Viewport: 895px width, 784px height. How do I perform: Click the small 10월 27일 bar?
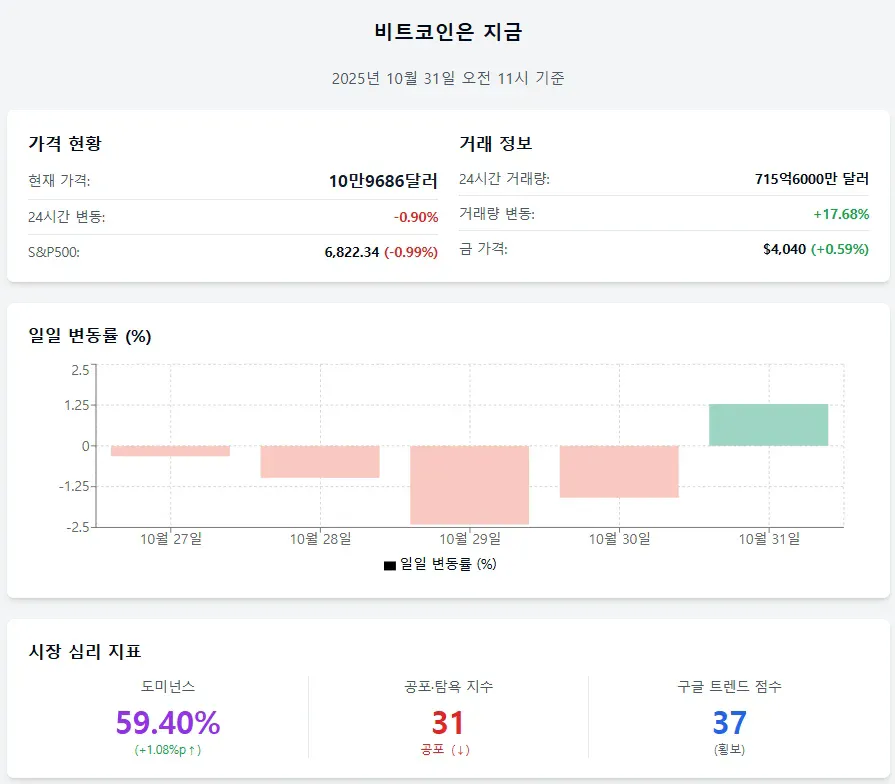(x=170, y=451)
